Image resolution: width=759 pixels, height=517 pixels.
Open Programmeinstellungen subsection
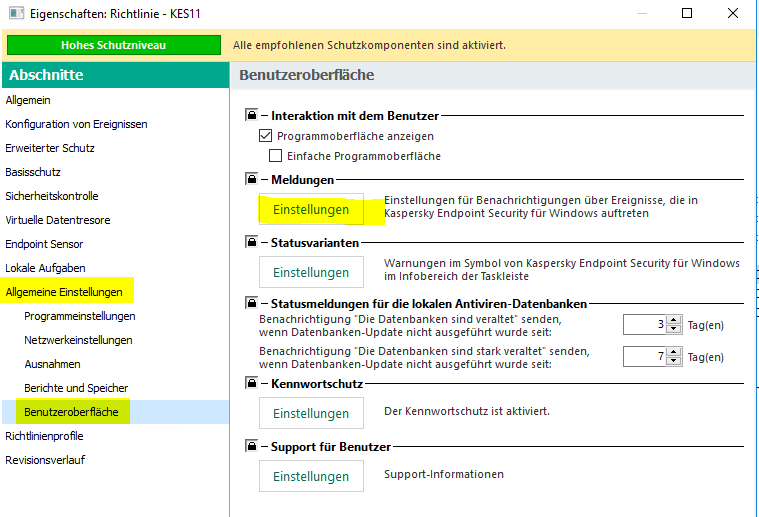click(80, 316)
